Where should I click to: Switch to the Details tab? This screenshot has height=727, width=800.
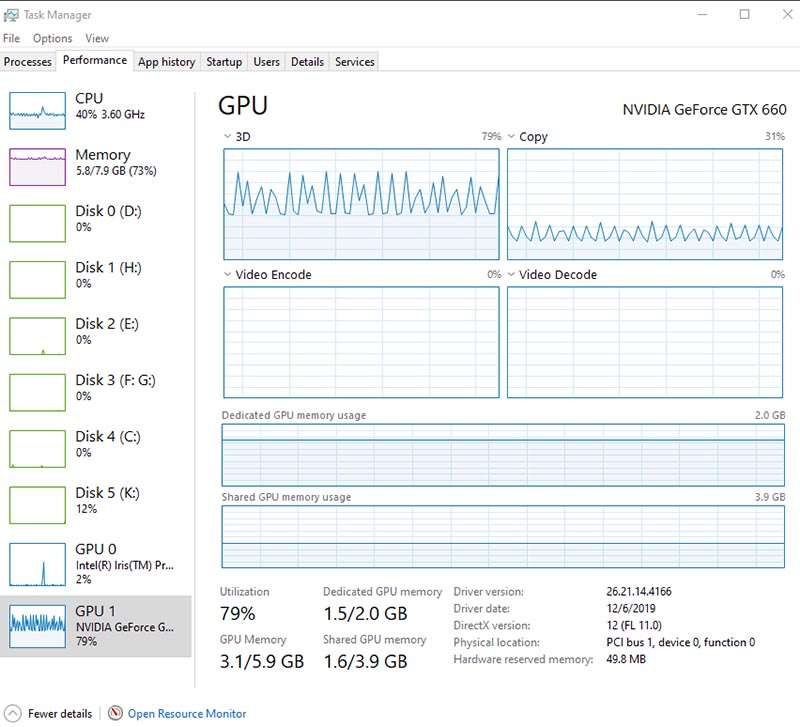(x=307, y=62)
